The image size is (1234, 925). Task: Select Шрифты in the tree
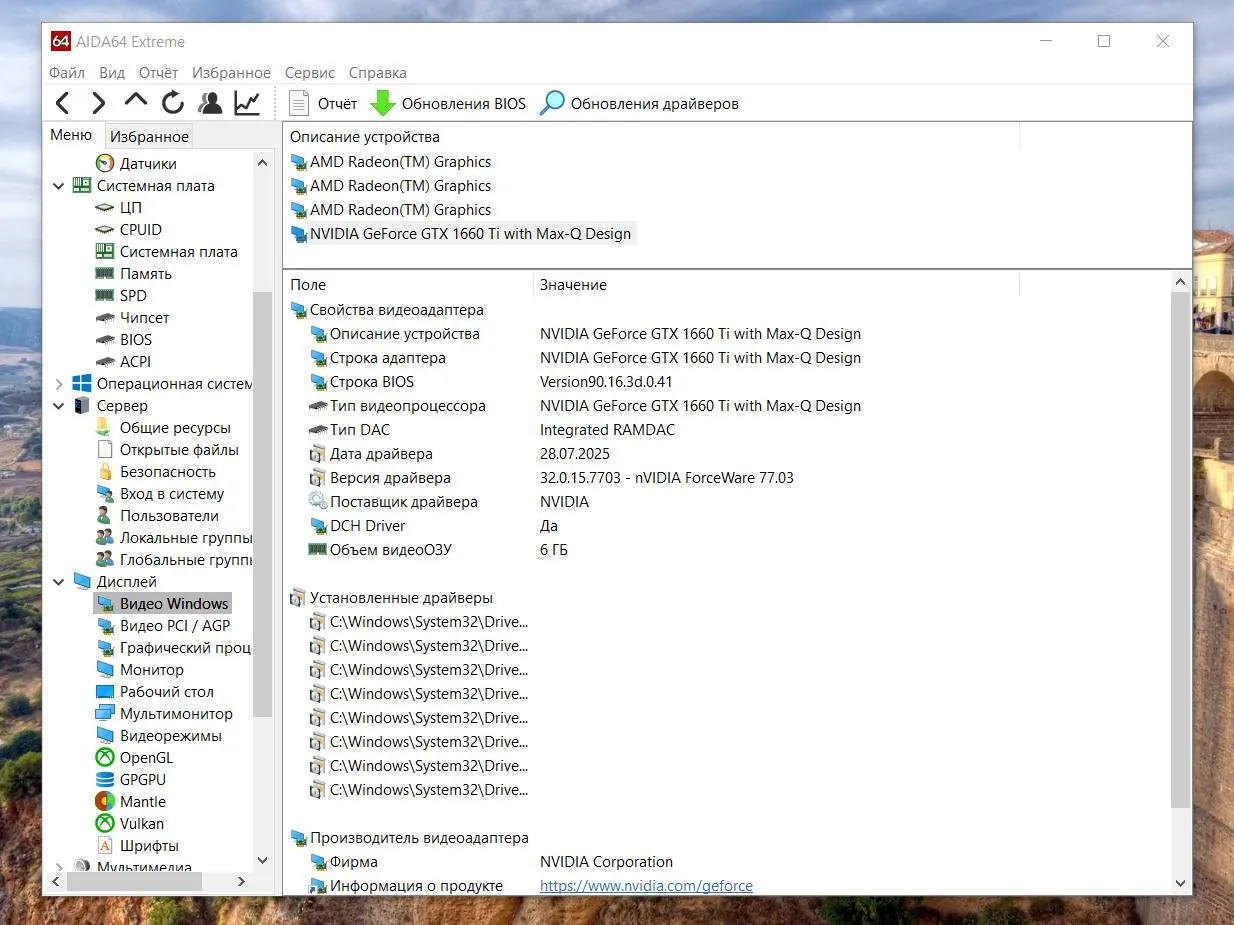137,845
